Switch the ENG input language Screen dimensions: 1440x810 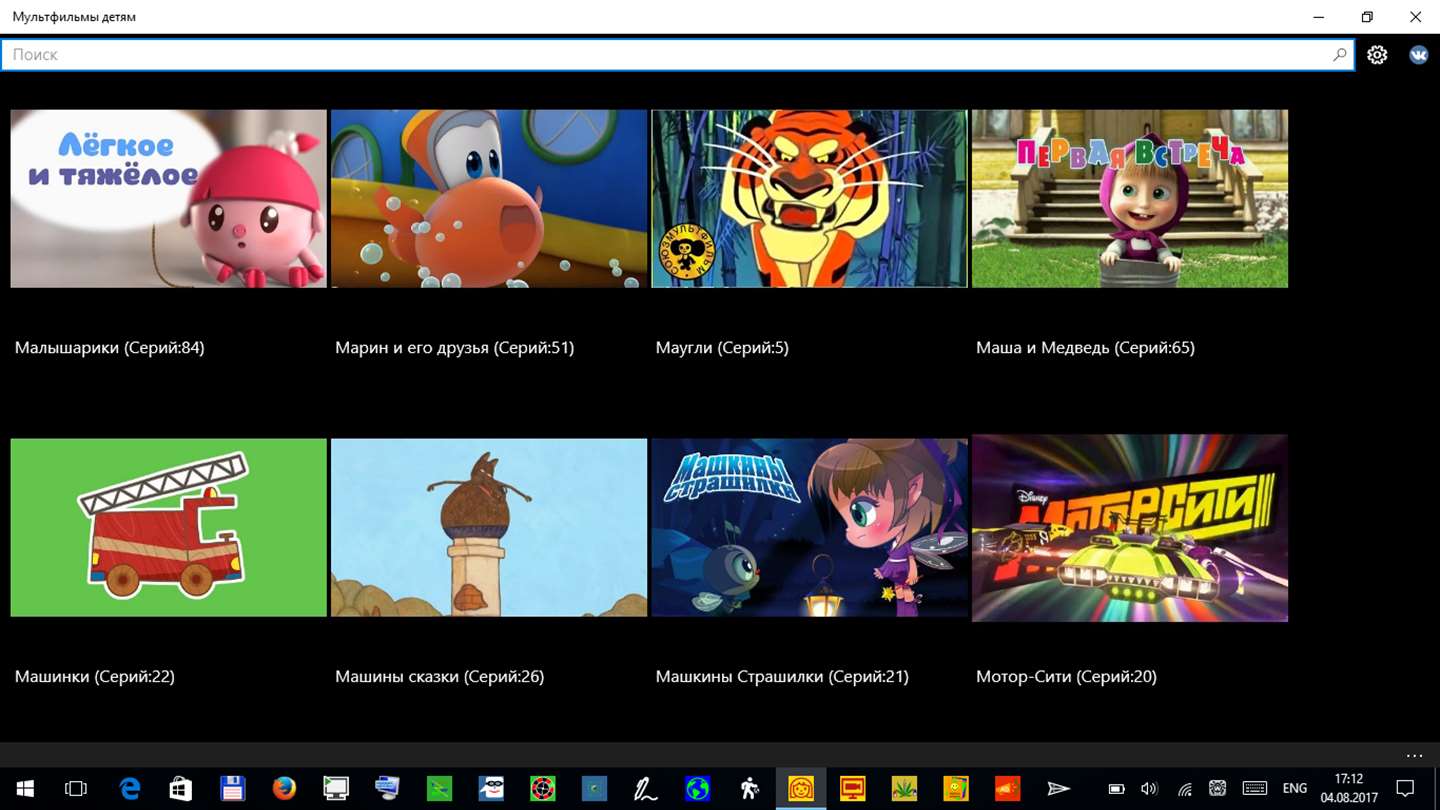(1295, 789)
